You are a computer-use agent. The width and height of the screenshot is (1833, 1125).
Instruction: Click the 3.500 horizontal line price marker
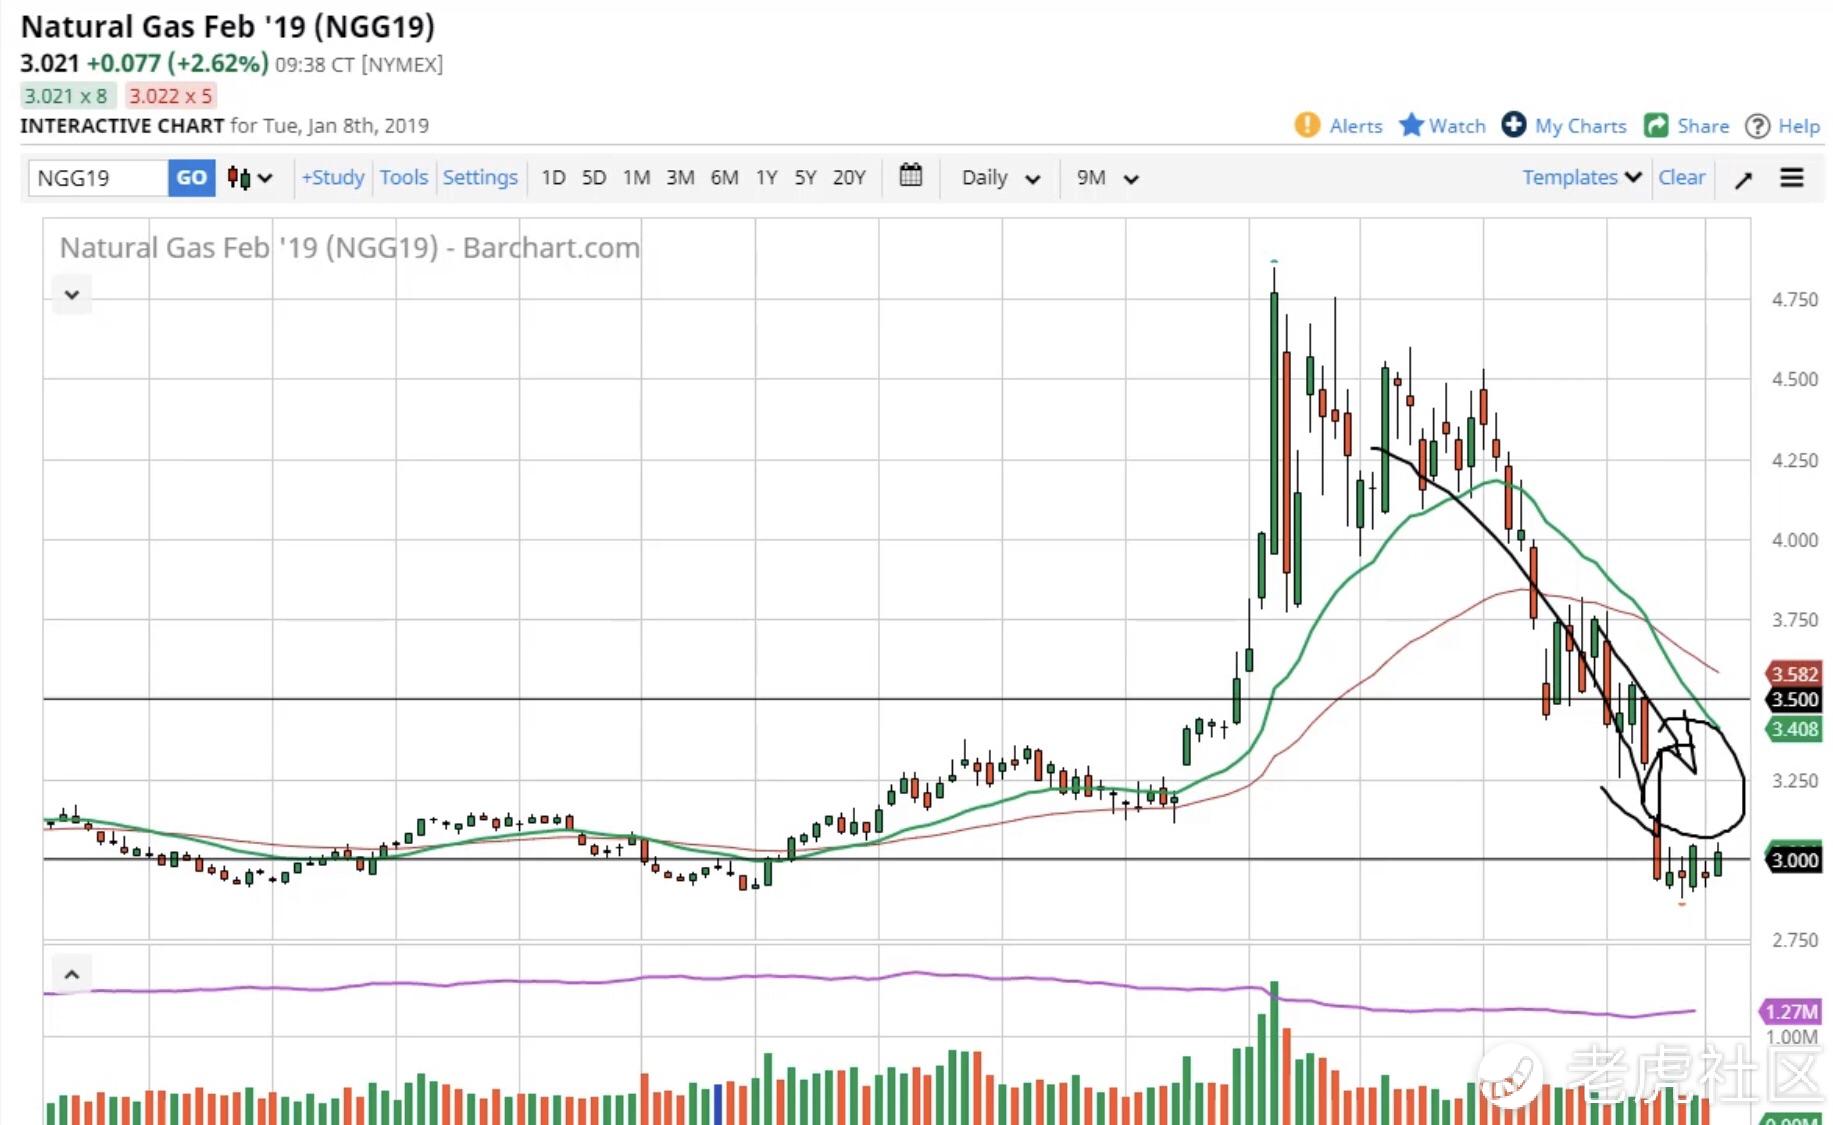[x=1794, y=700]
